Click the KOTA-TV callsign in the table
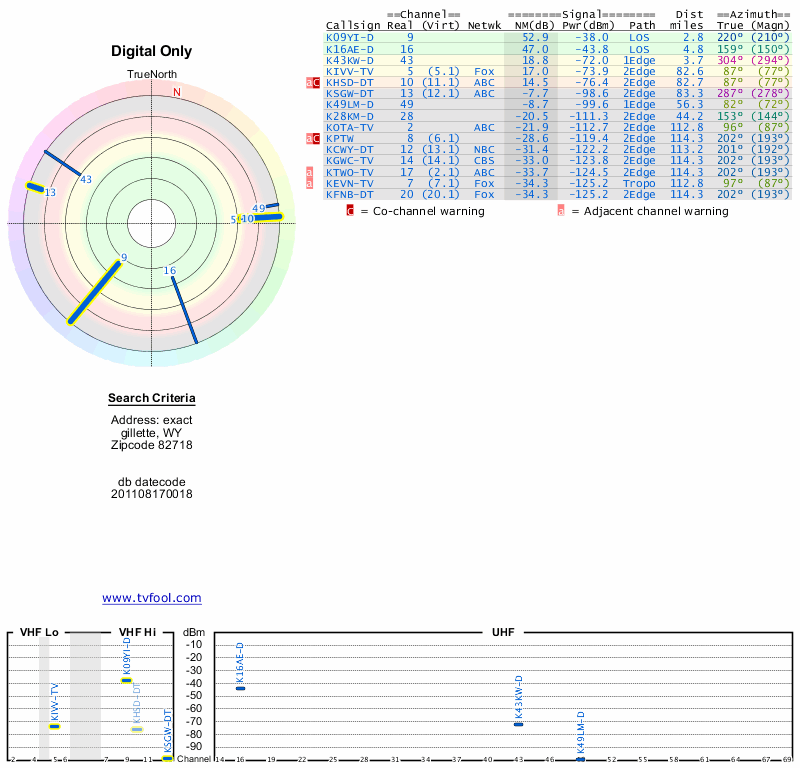The image size is (800, 768). pyautogui.click(x=349, y=127)
